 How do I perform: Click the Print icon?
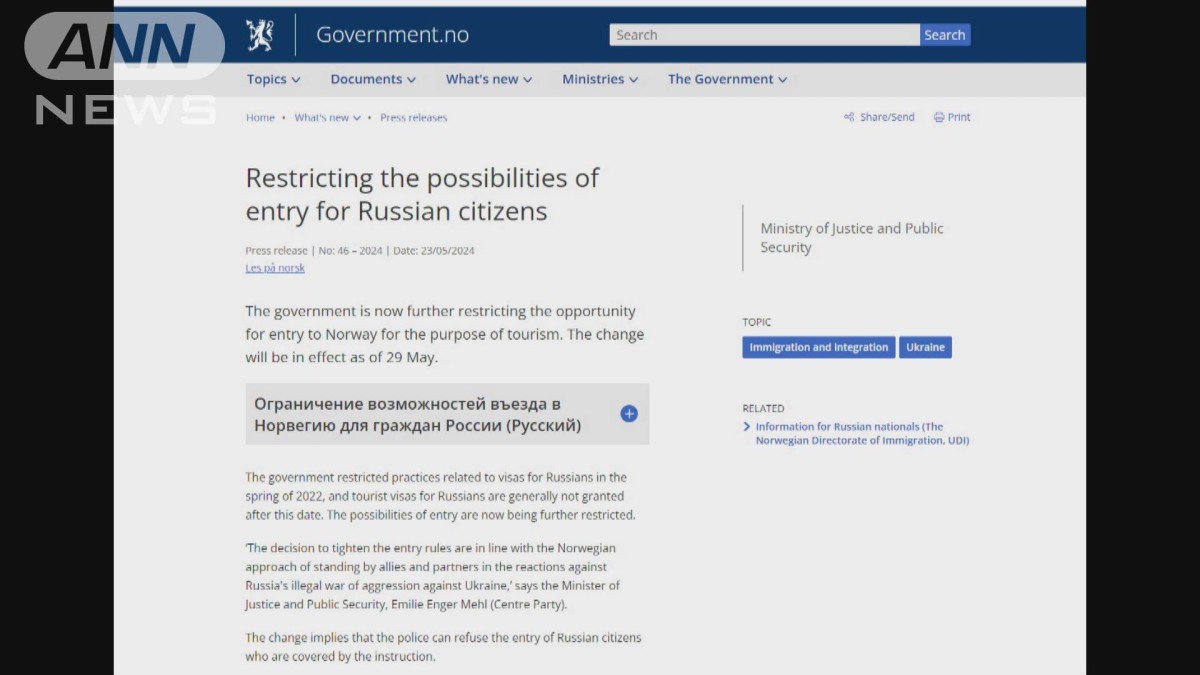(939, 117)
